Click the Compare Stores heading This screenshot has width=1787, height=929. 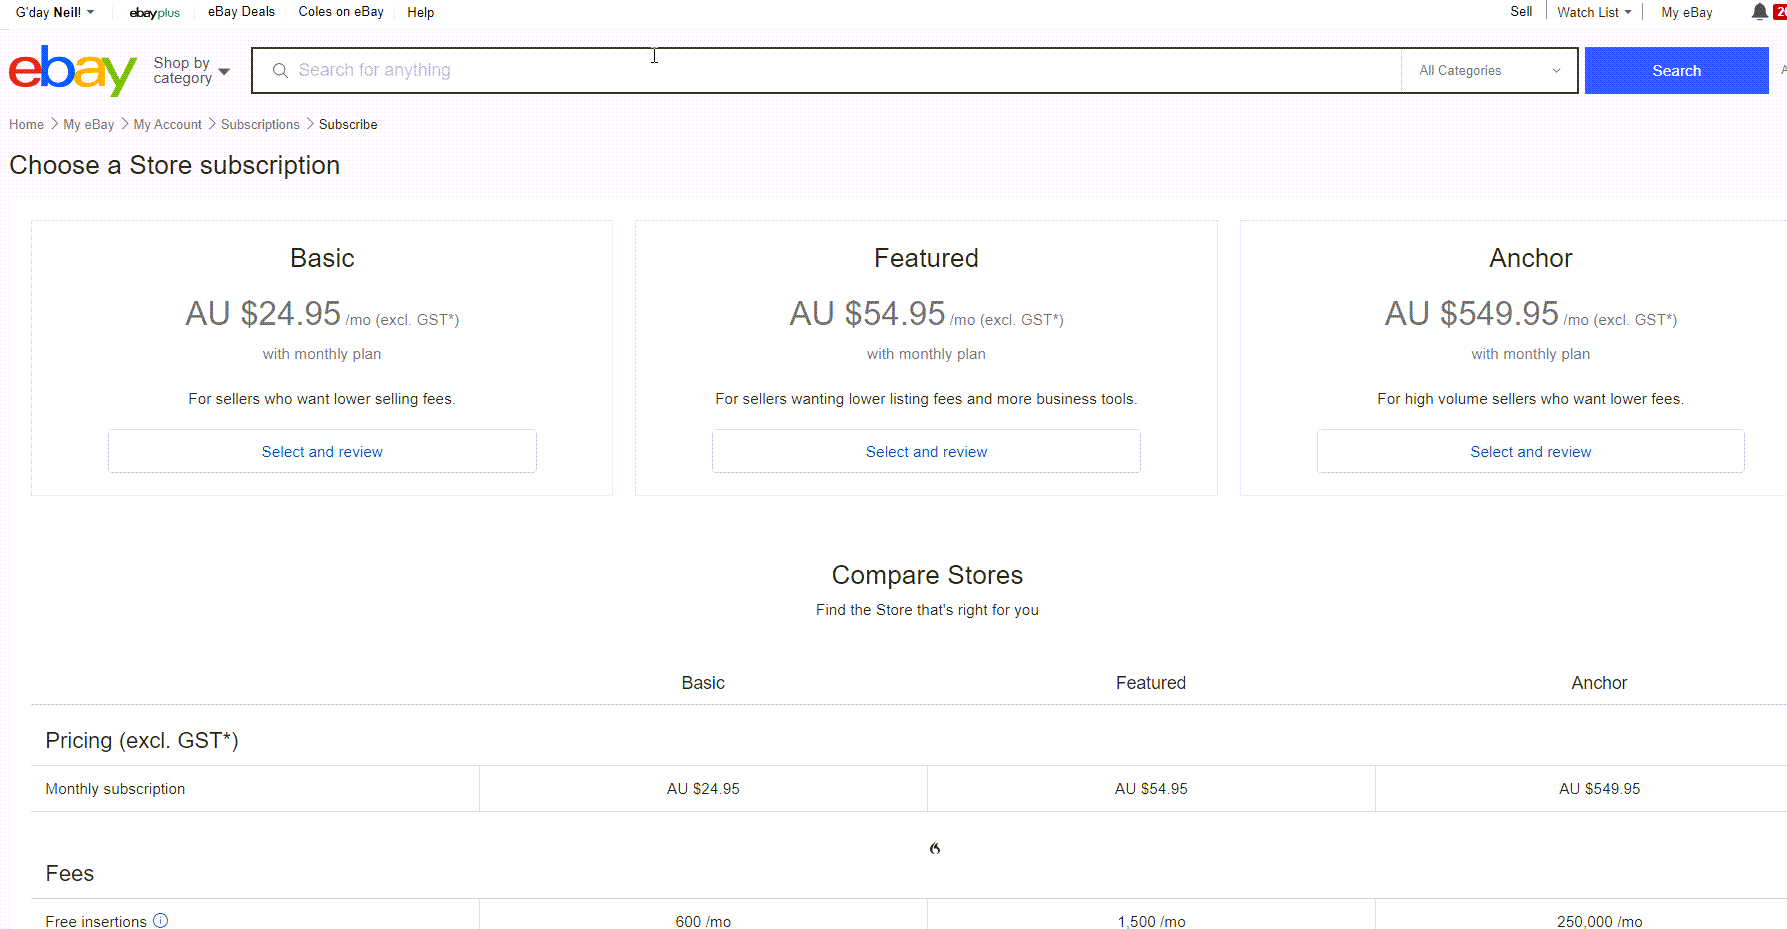point(927,575)
